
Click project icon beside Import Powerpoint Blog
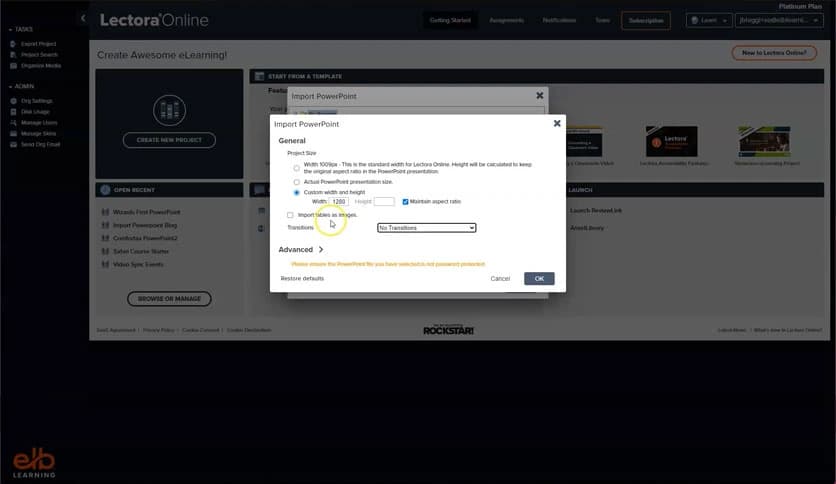tap(105, 225)
